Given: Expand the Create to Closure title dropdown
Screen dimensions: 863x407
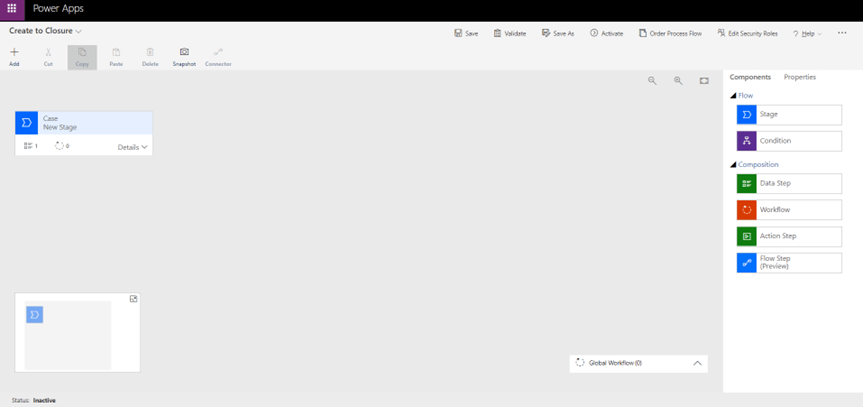Looking at the screenshot, I should click(79, 32).
